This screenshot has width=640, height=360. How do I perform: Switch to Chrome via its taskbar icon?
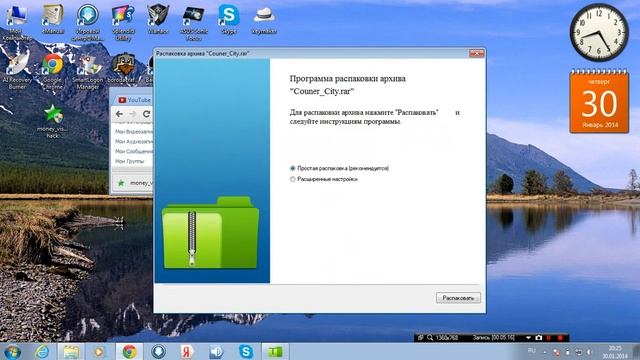tap(129, 351)
